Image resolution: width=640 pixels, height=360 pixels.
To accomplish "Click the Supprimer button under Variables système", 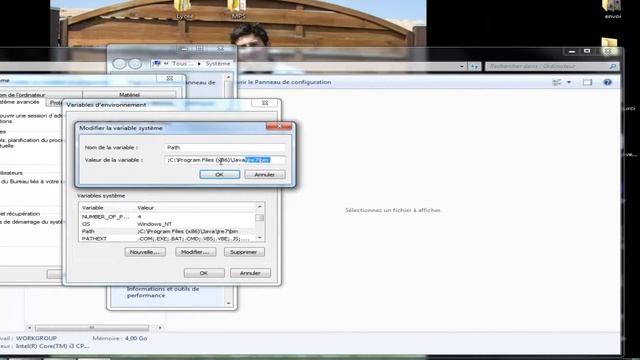I will [244, 252].
